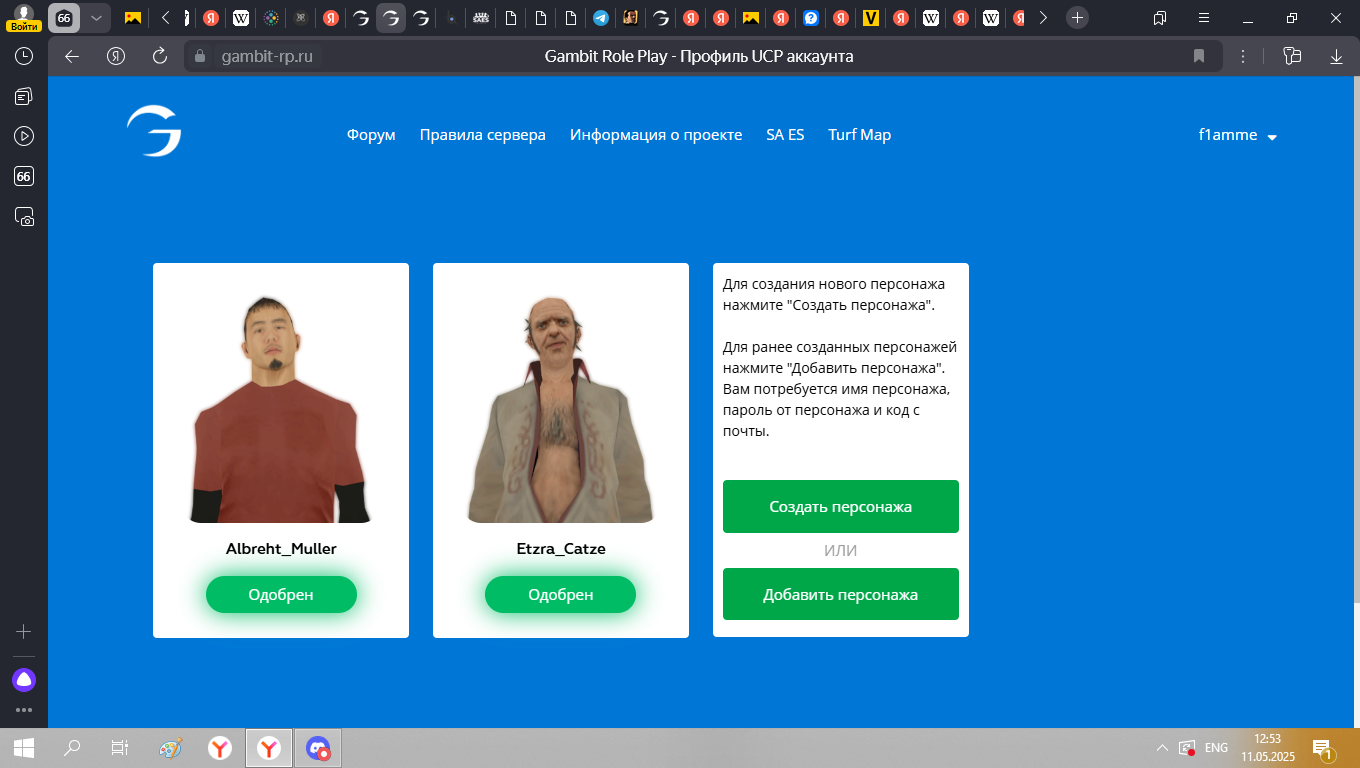This screenshot has height=768, width=1360.
Task: Launch Paint from the taskbar
Action: (x=171, y=747)
